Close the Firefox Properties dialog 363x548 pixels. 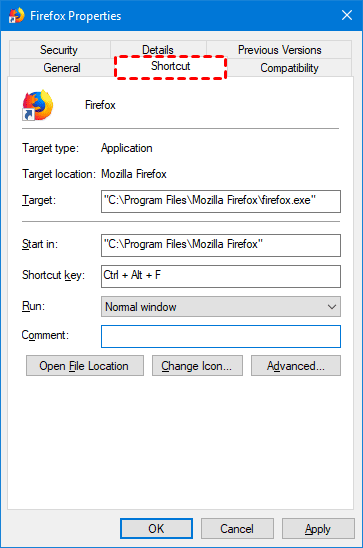click(347, 15)
